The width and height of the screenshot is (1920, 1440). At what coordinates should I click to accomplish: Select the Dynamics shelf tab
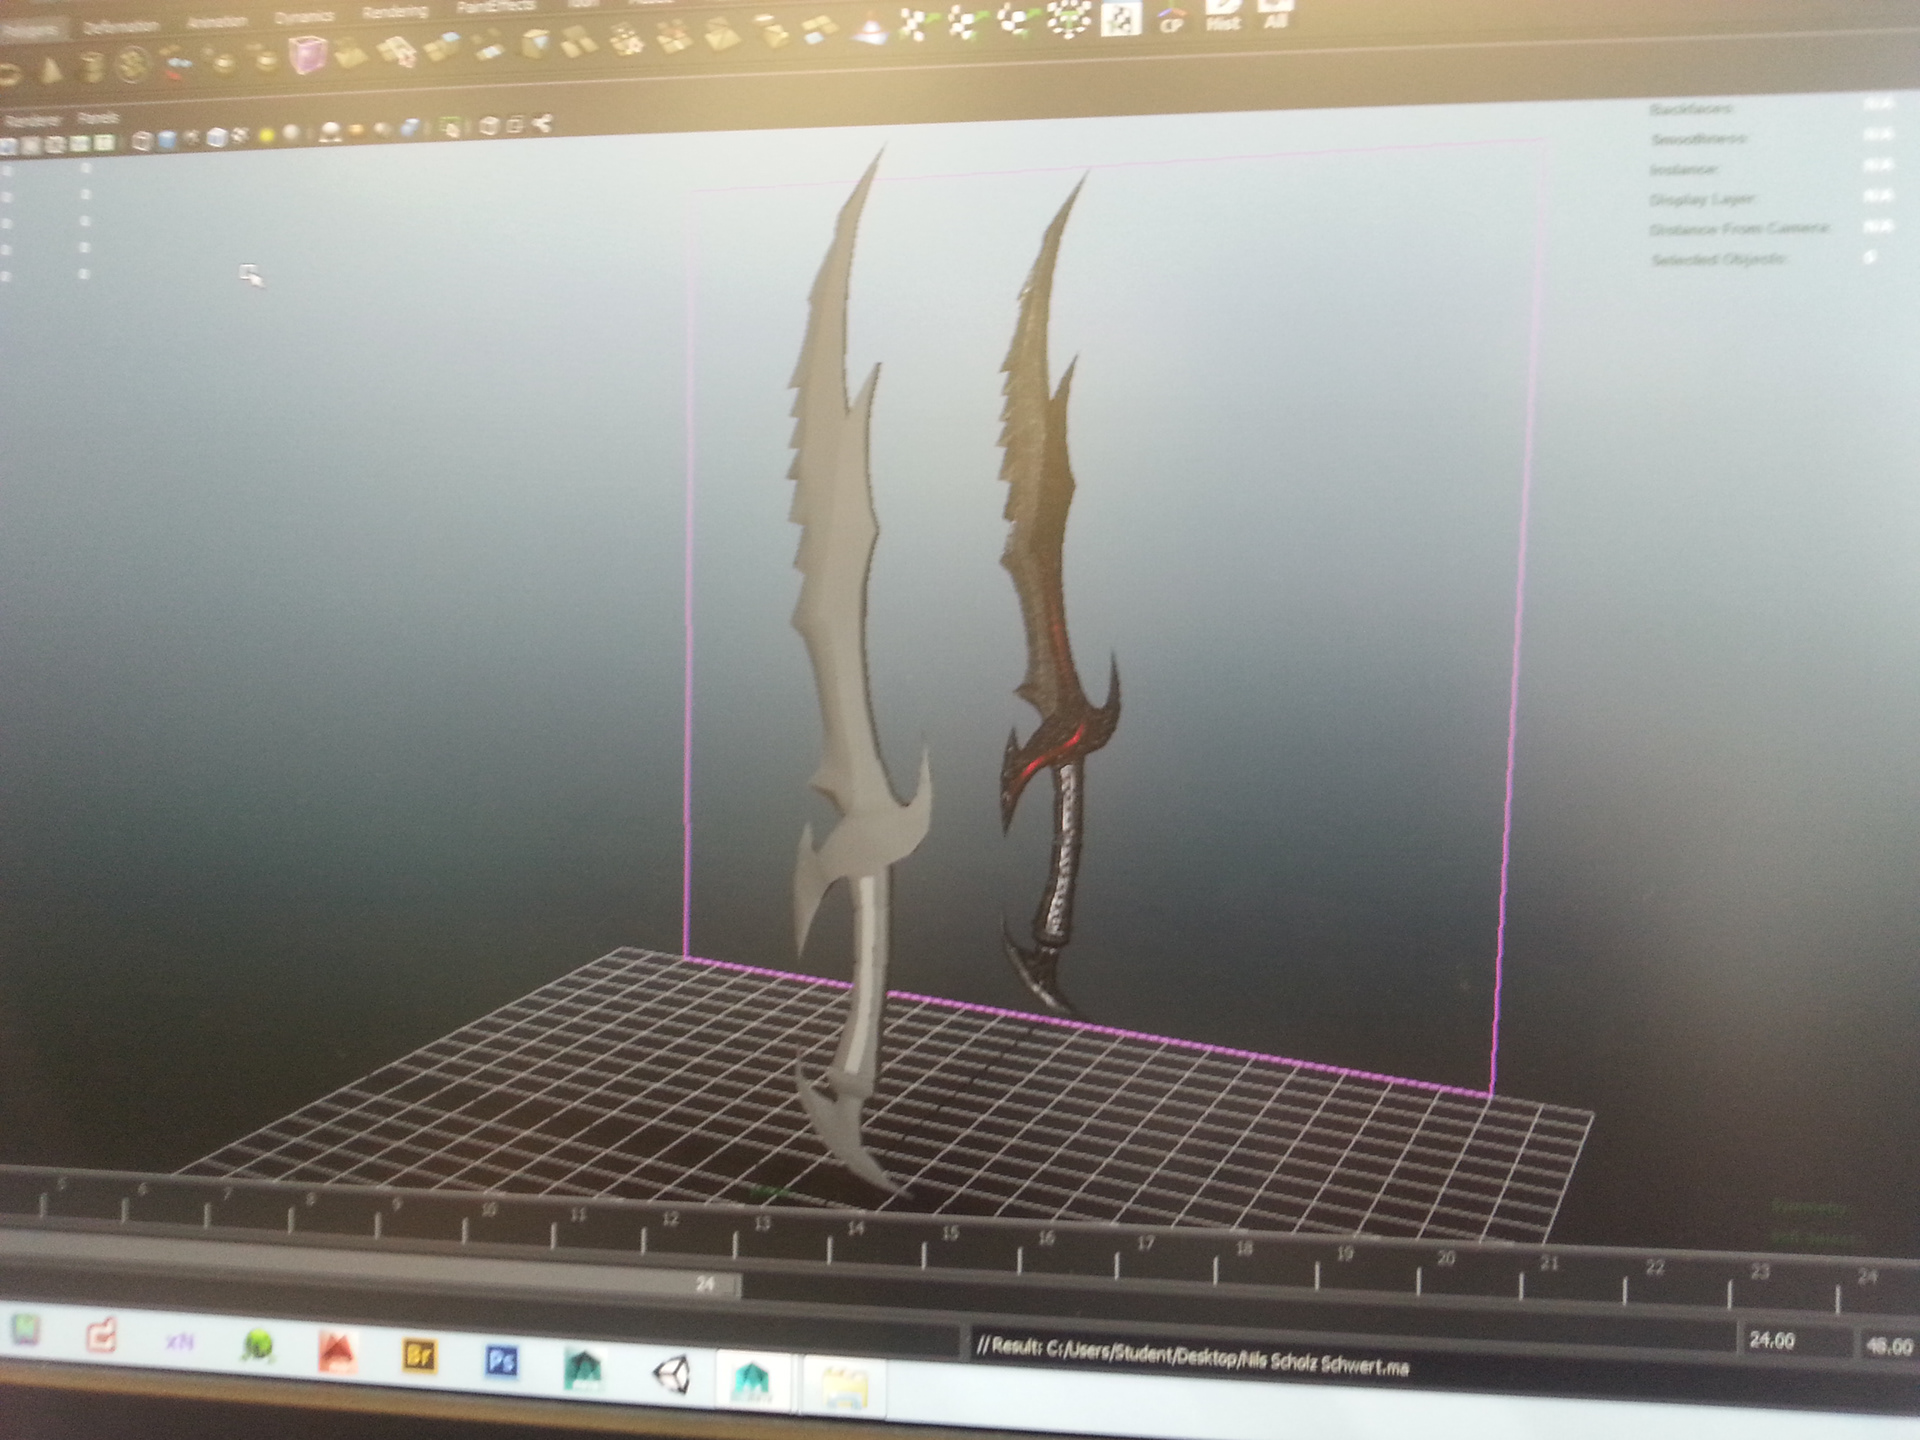click(304, 18)
